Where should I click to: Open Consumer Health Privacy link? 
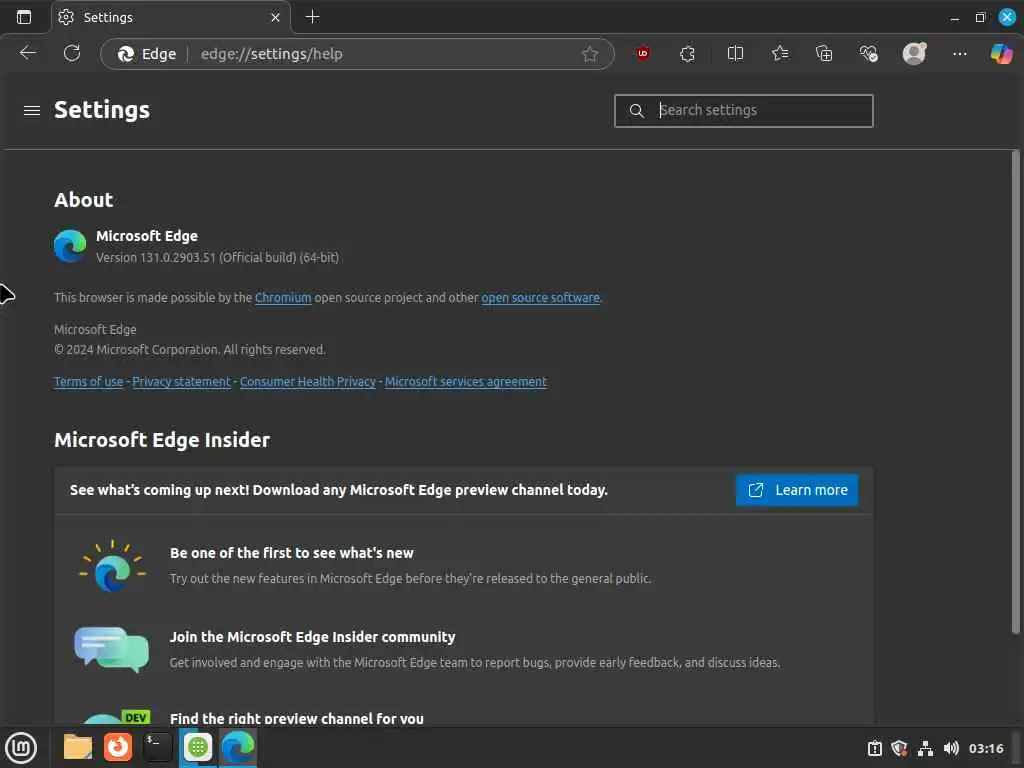pos(308,381)
